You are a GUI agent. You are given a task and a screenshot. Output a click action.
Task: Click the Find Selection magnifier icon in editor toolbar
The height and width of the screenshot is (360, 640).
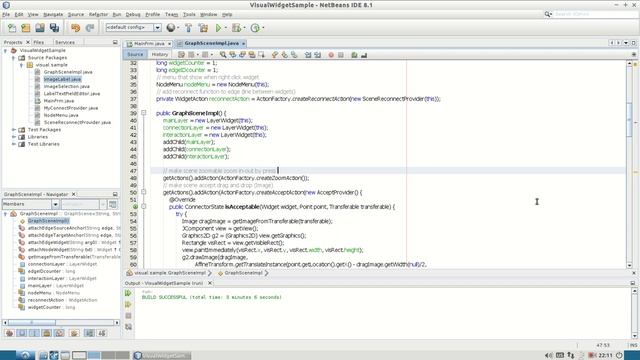coord(223,54)
